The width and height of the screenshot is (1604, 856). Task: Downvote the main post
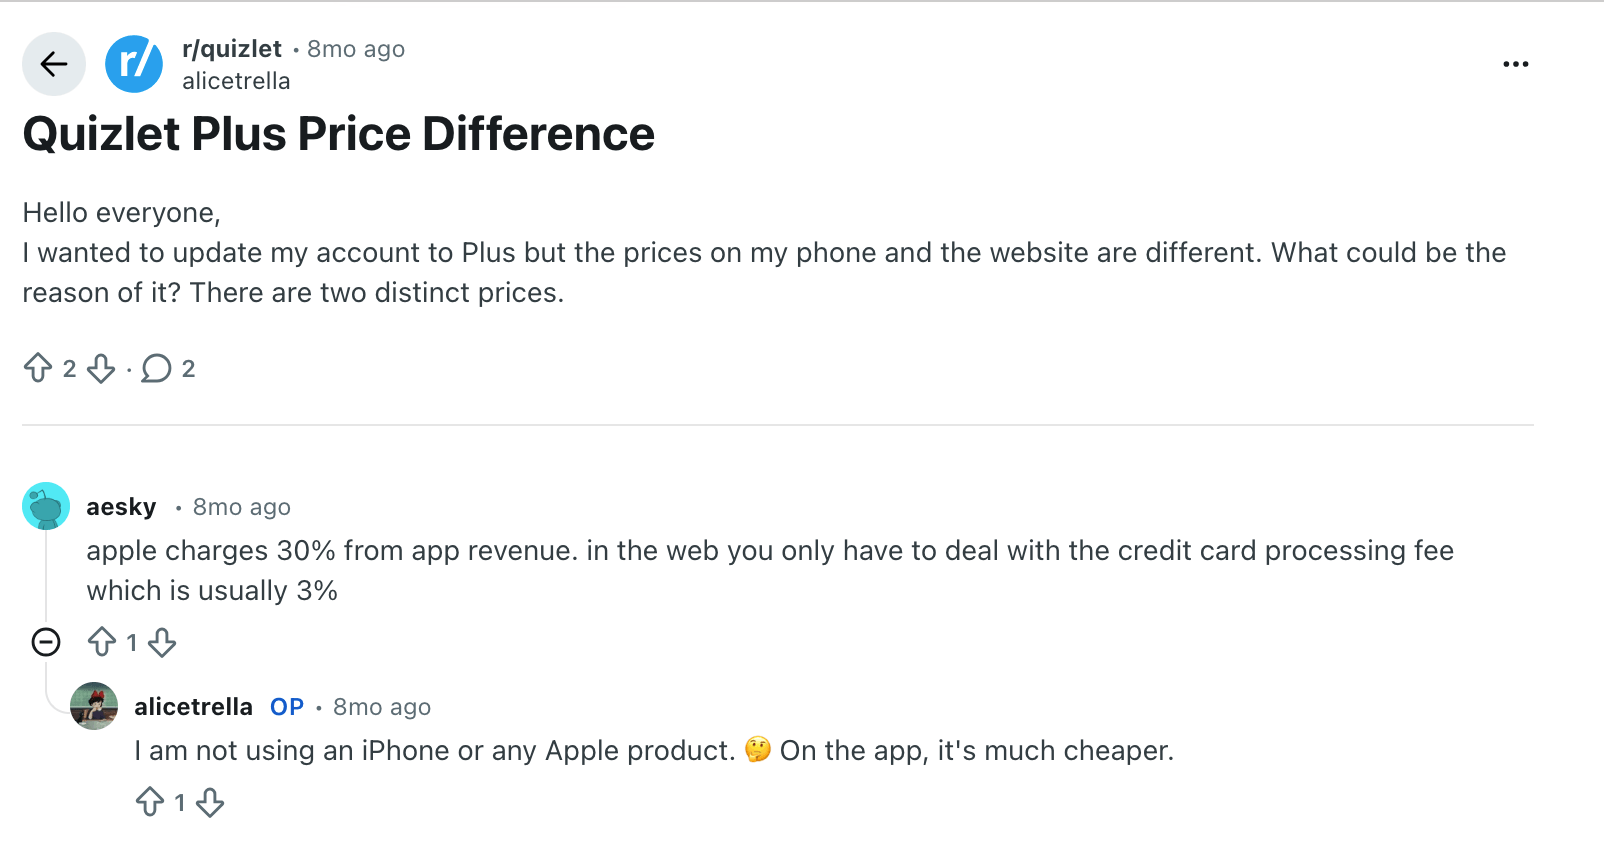[x=100, y=369]
